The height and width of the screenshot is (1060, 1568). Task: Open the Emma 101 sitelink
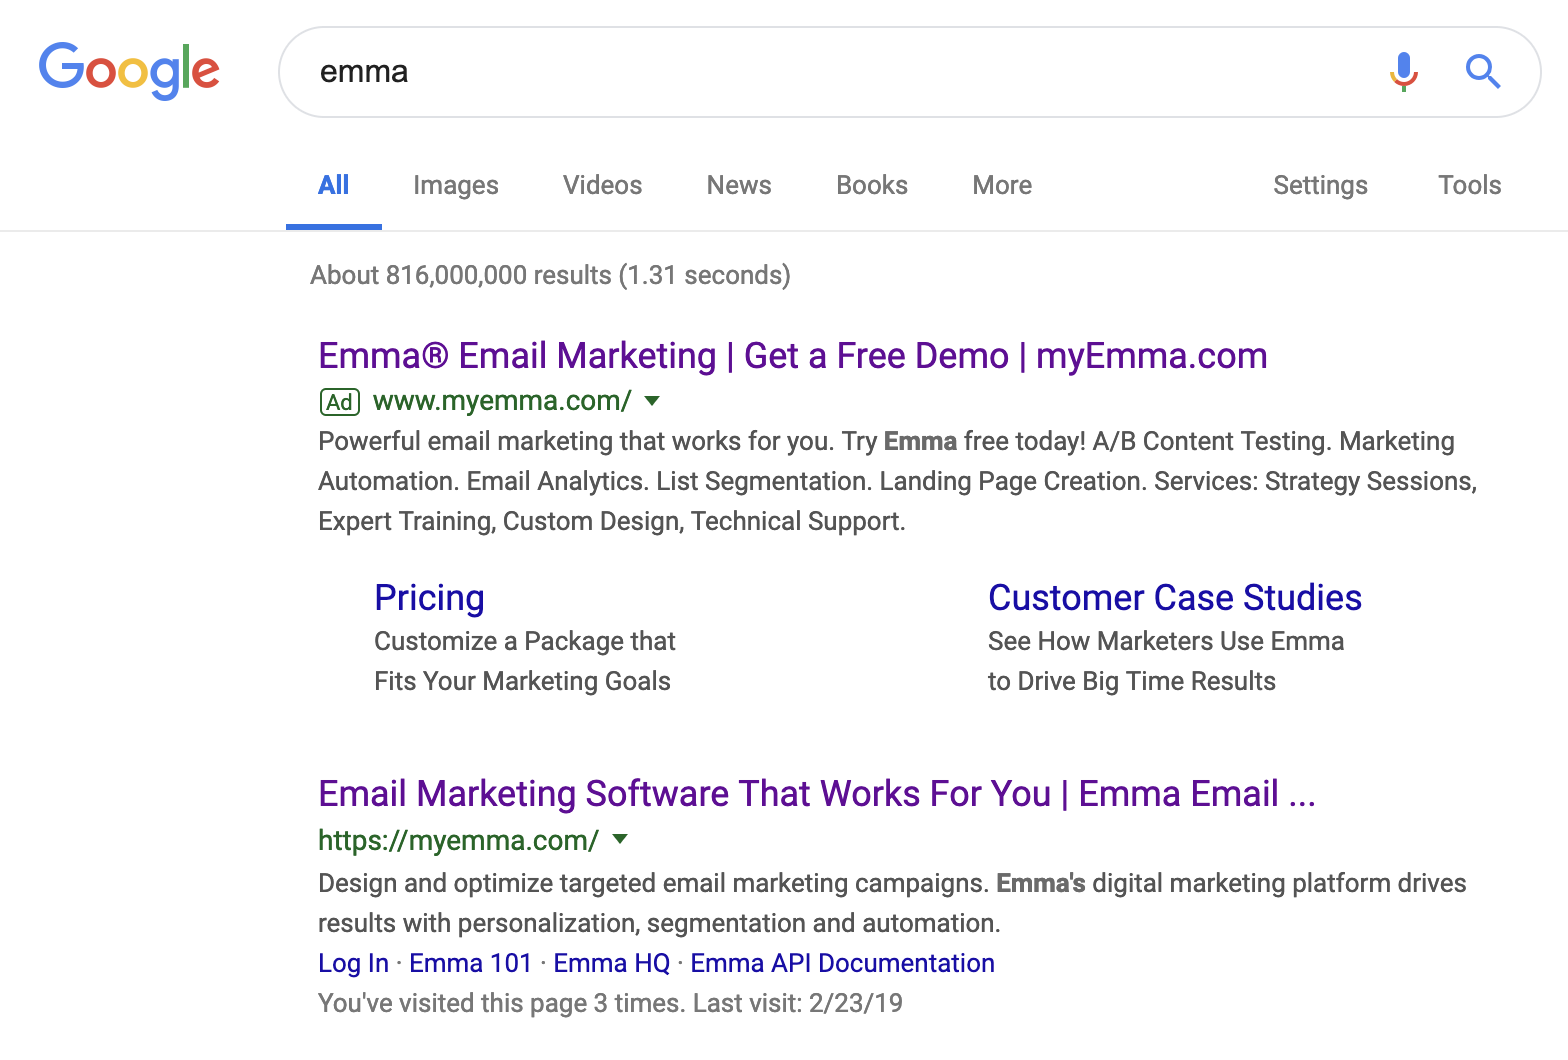pos(470,963)
